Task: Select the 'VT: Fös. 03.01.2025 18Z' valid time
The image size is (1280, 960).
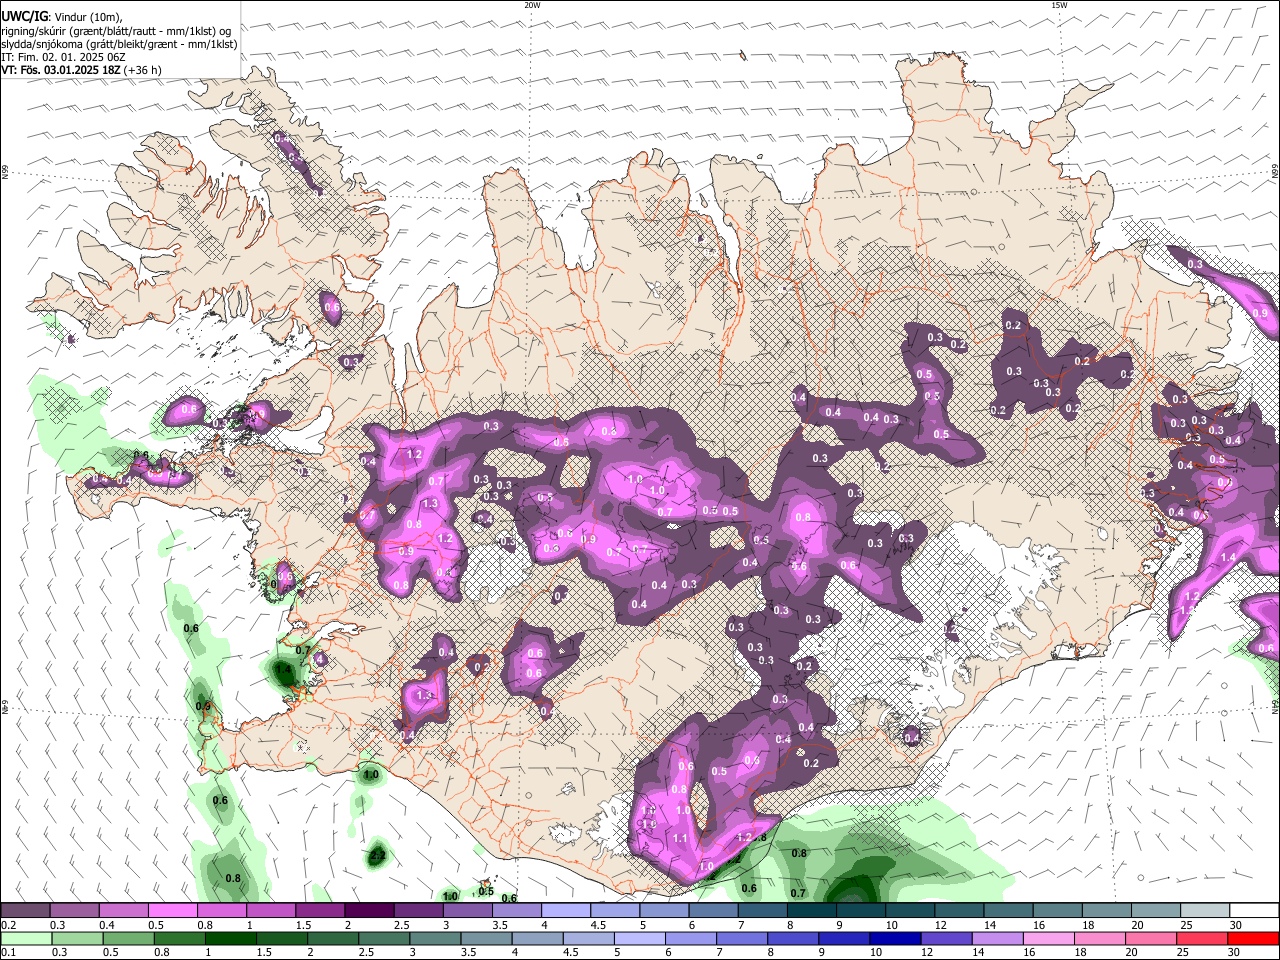Action: tap(61, 70)
